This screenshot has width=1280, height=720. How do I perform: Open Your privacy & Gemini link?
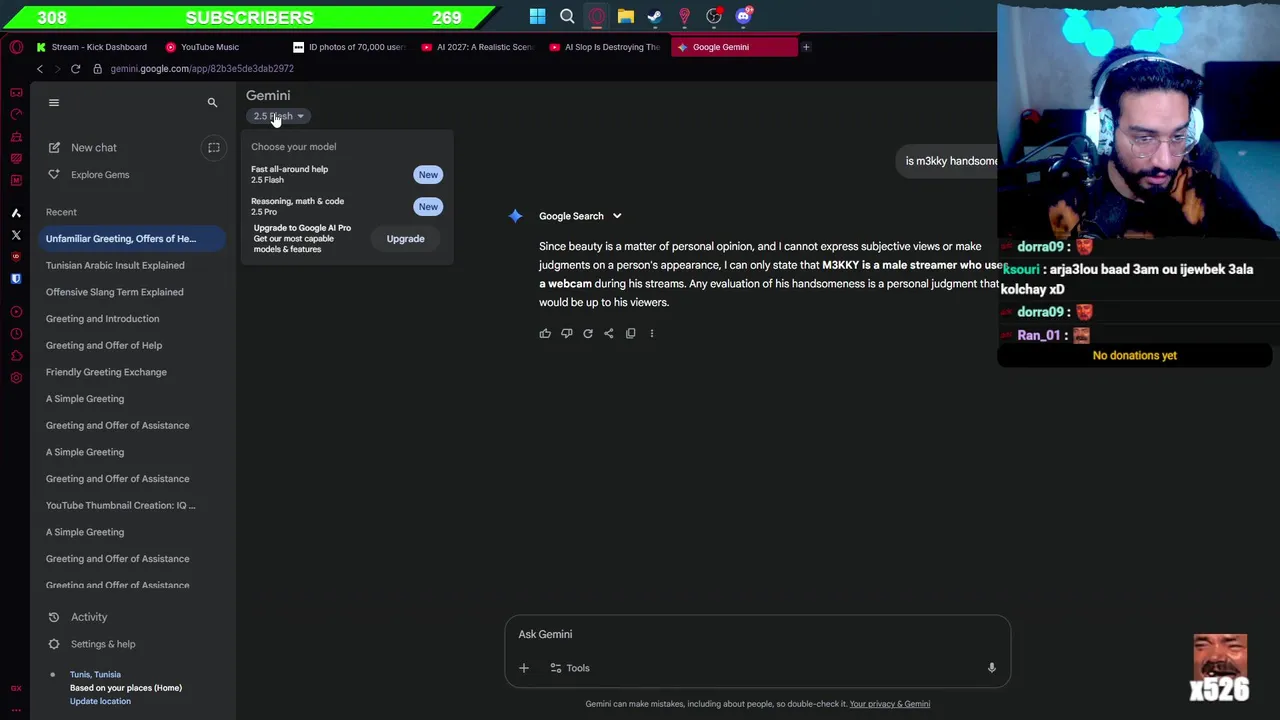(890, 704)
